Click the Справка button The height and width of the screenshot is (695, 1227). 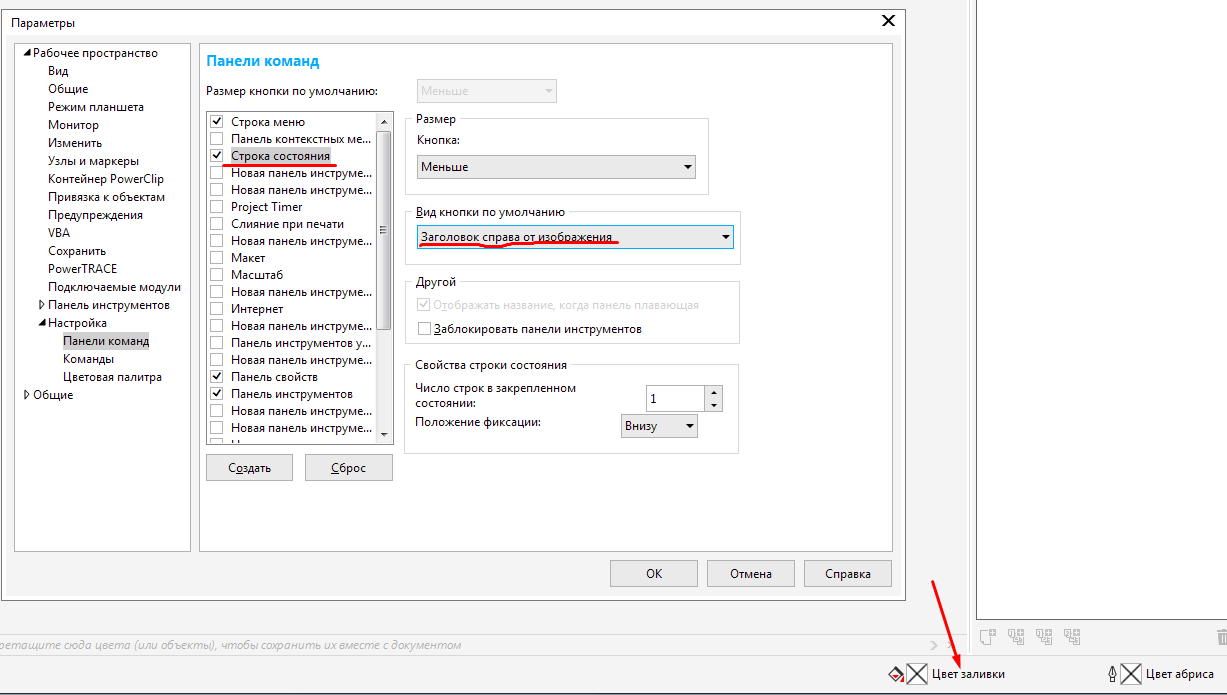[x=847, y=573]
